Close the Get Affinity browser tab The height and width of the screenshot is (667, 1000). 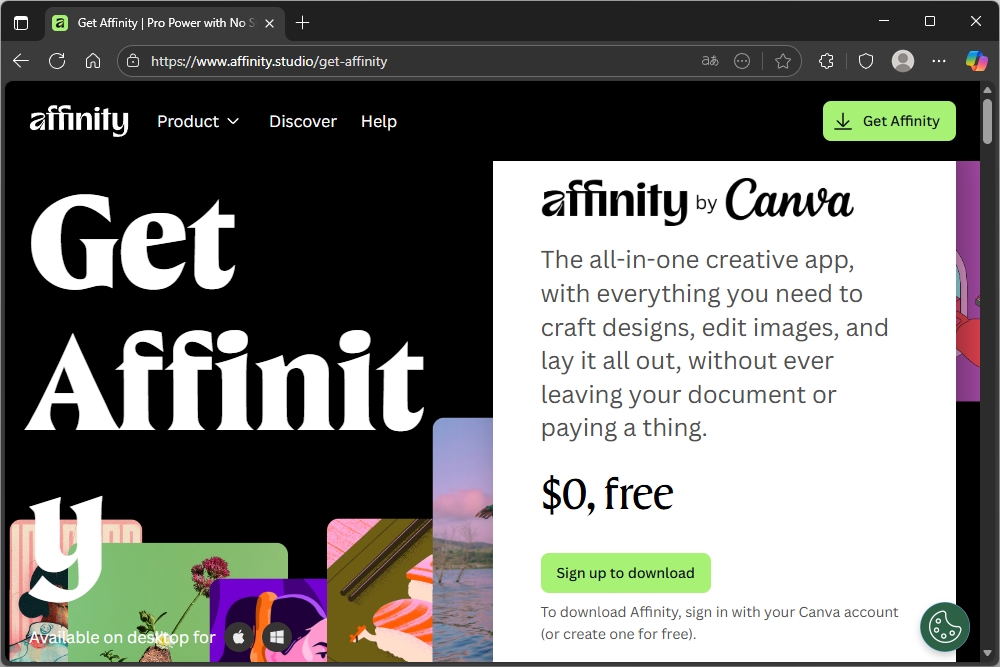(269, 23)
